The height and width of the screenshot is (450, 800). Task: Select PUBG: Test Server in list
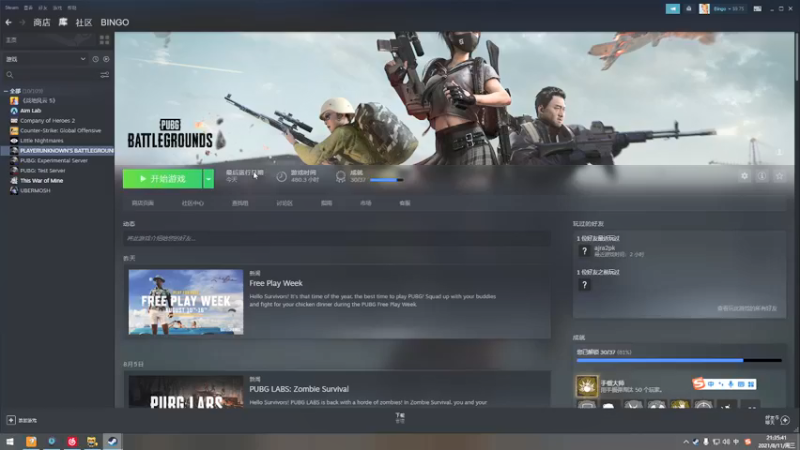pyautogui.click(x=43, y=170)
